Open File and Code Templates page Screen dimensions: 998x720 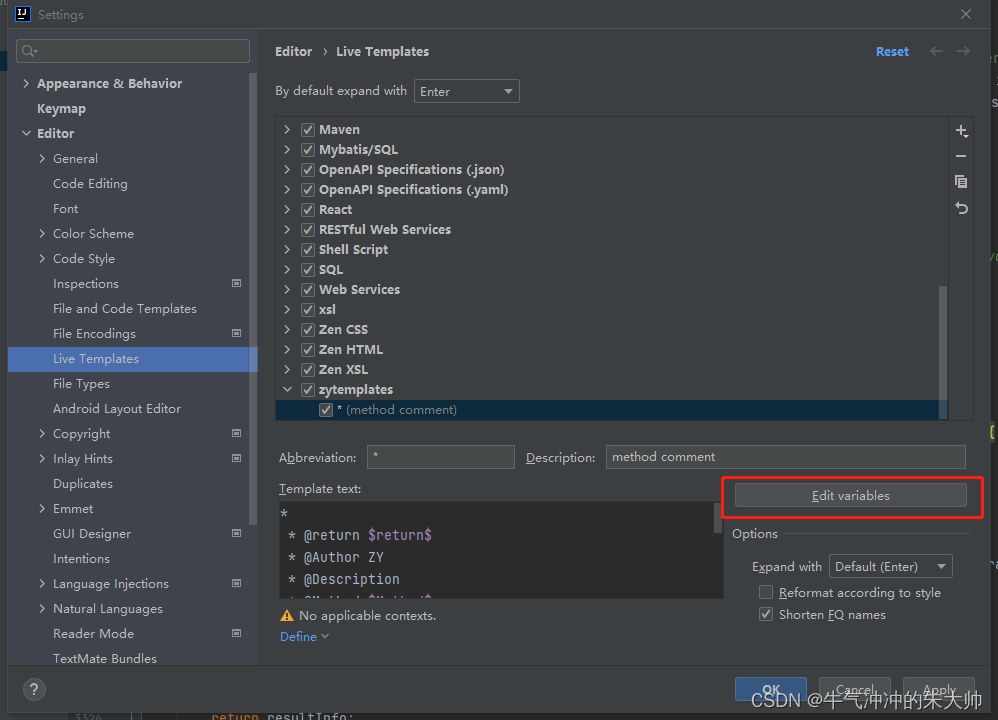[125, 309]
